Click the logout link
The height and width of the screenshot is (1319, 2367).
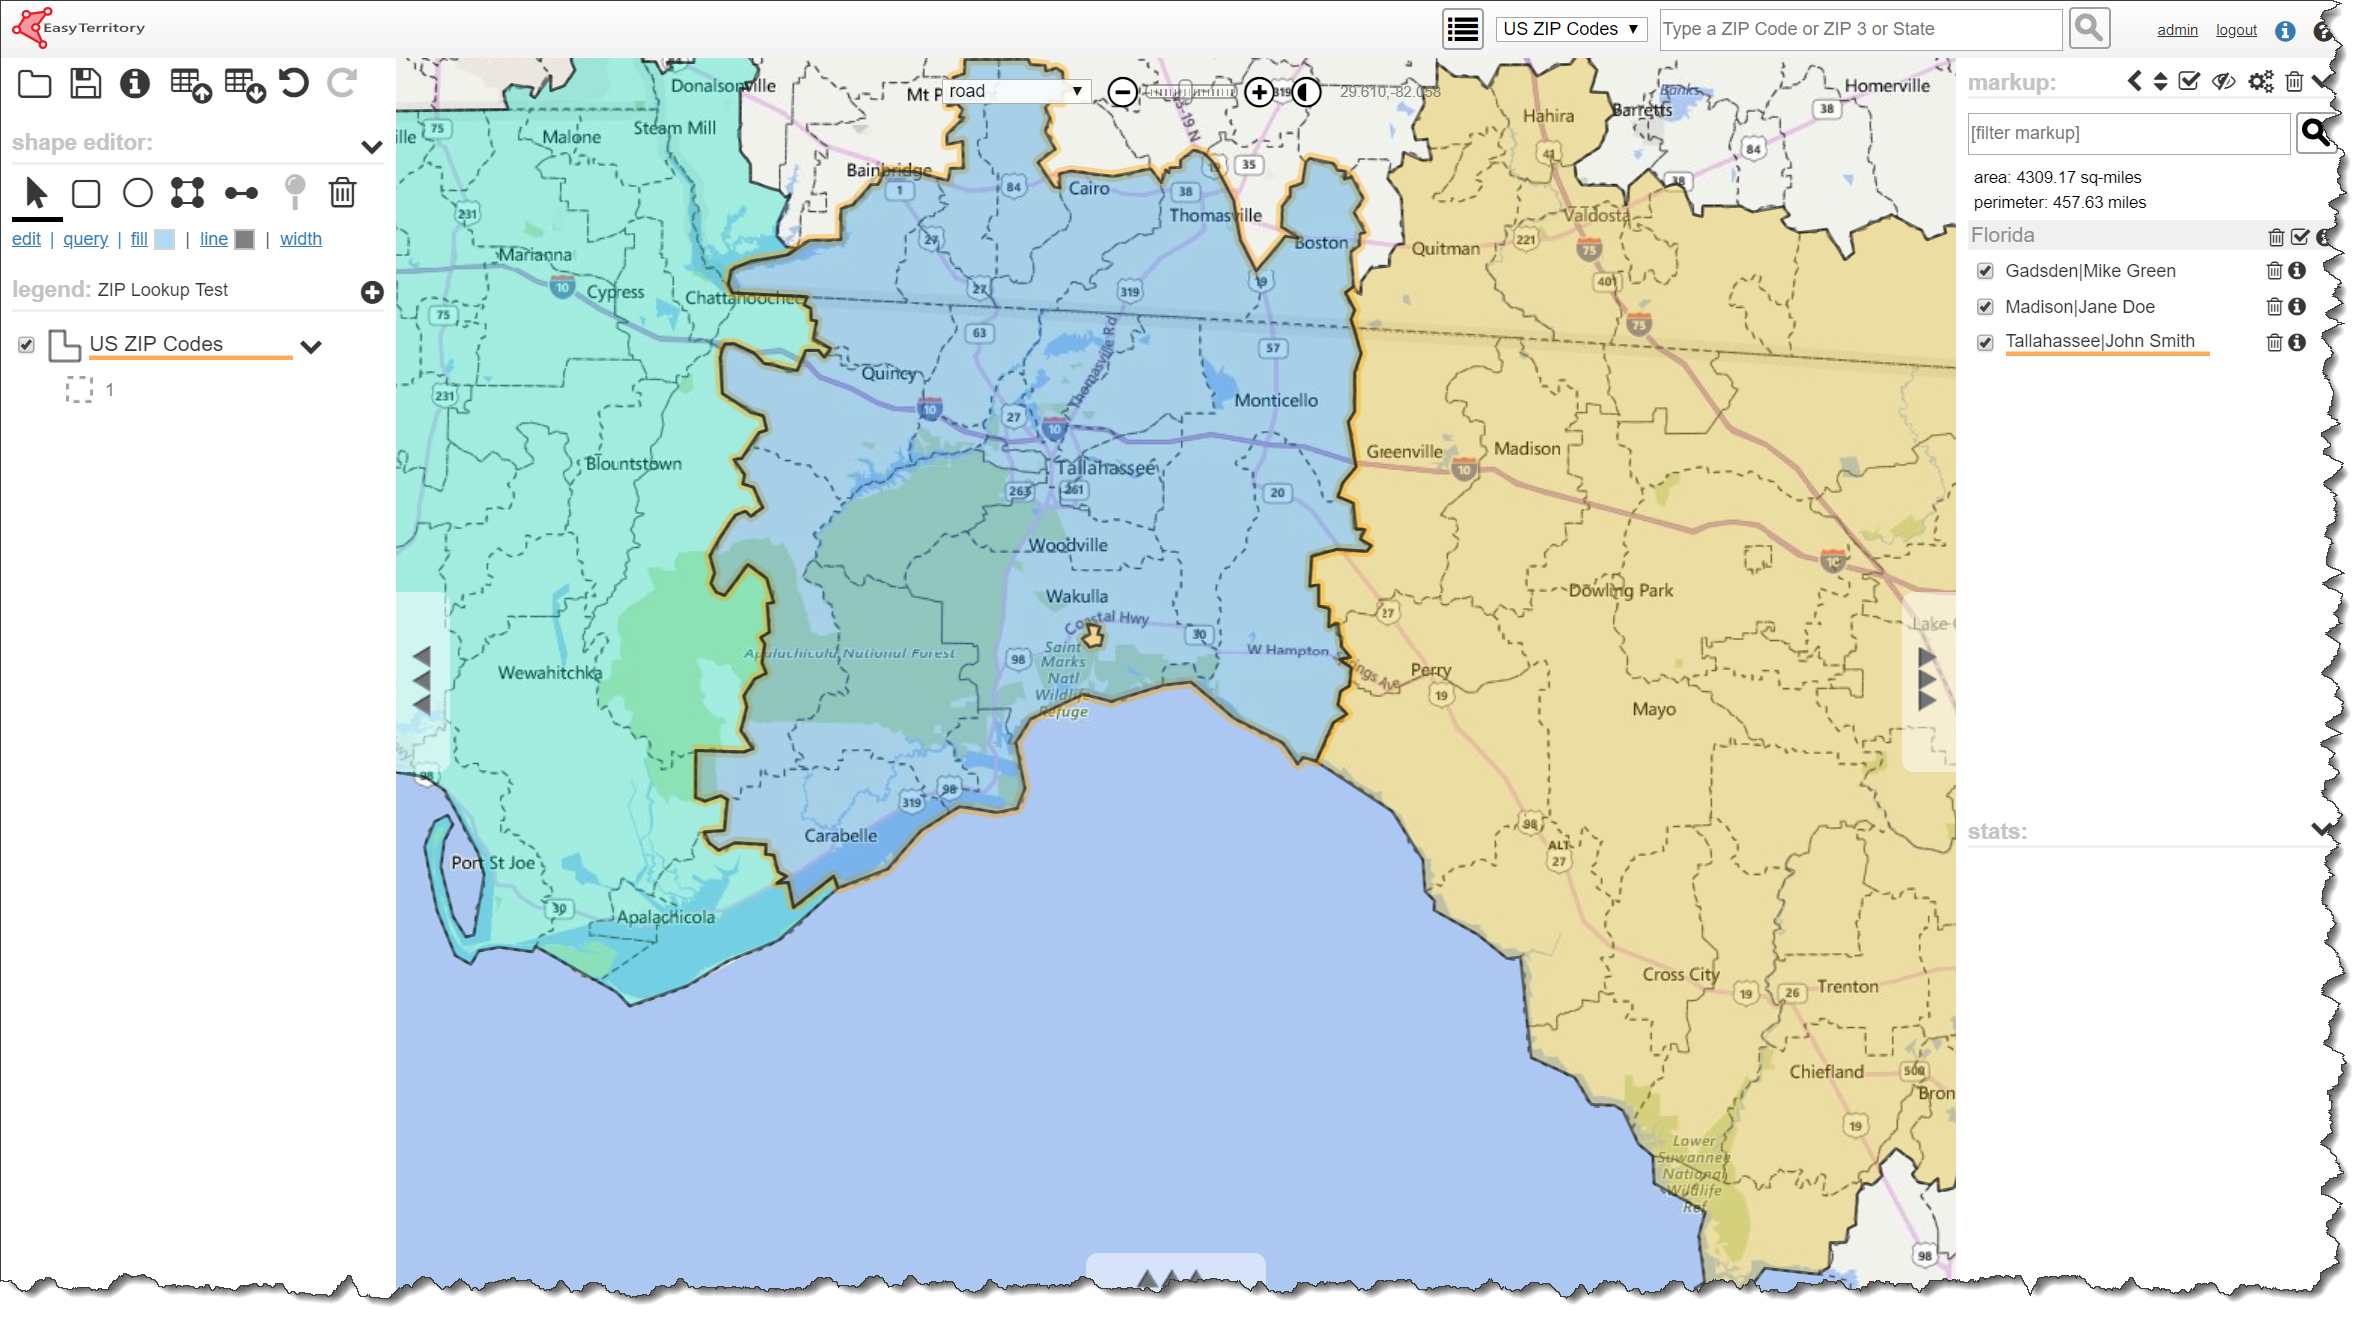pyautogui.click(x=2235, y=30)
